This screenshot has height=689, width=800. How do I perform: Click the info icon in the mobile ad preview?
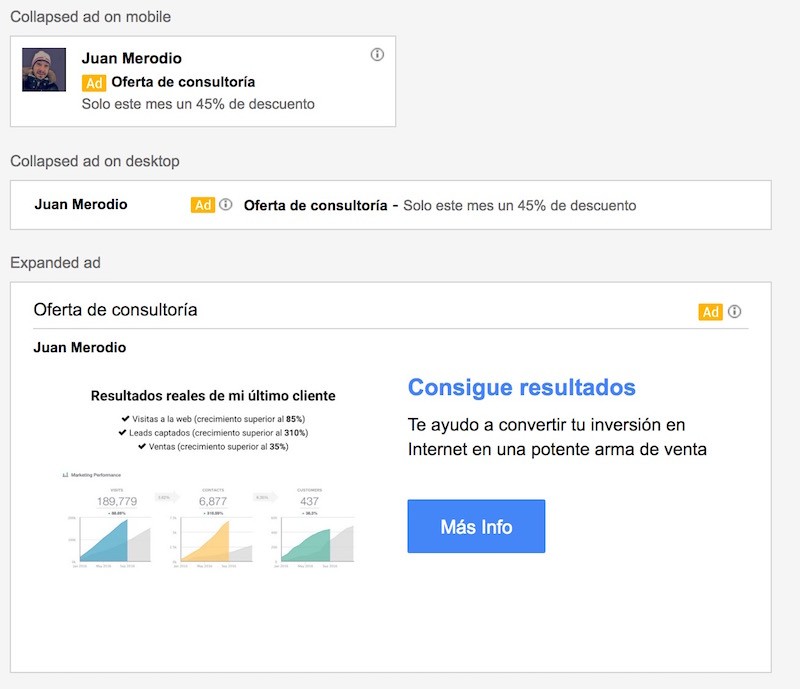[377, 55]
